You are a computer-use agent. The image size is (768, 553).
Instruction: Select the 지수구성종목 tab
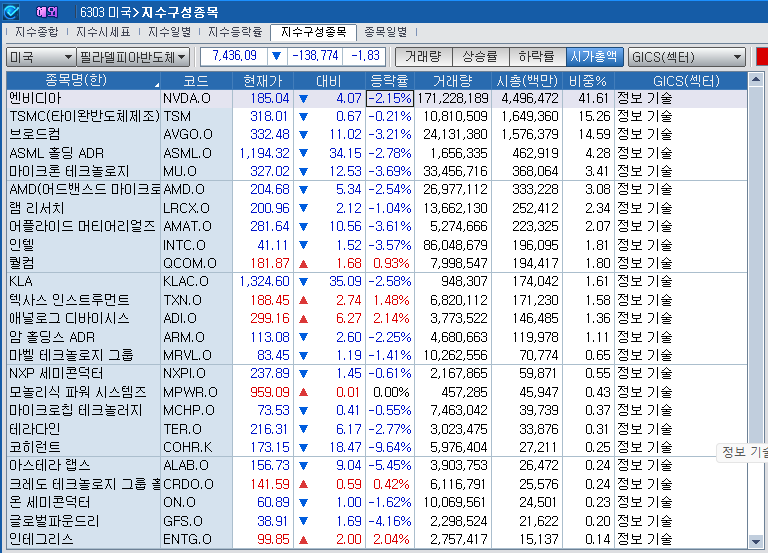tap(313, 32)
